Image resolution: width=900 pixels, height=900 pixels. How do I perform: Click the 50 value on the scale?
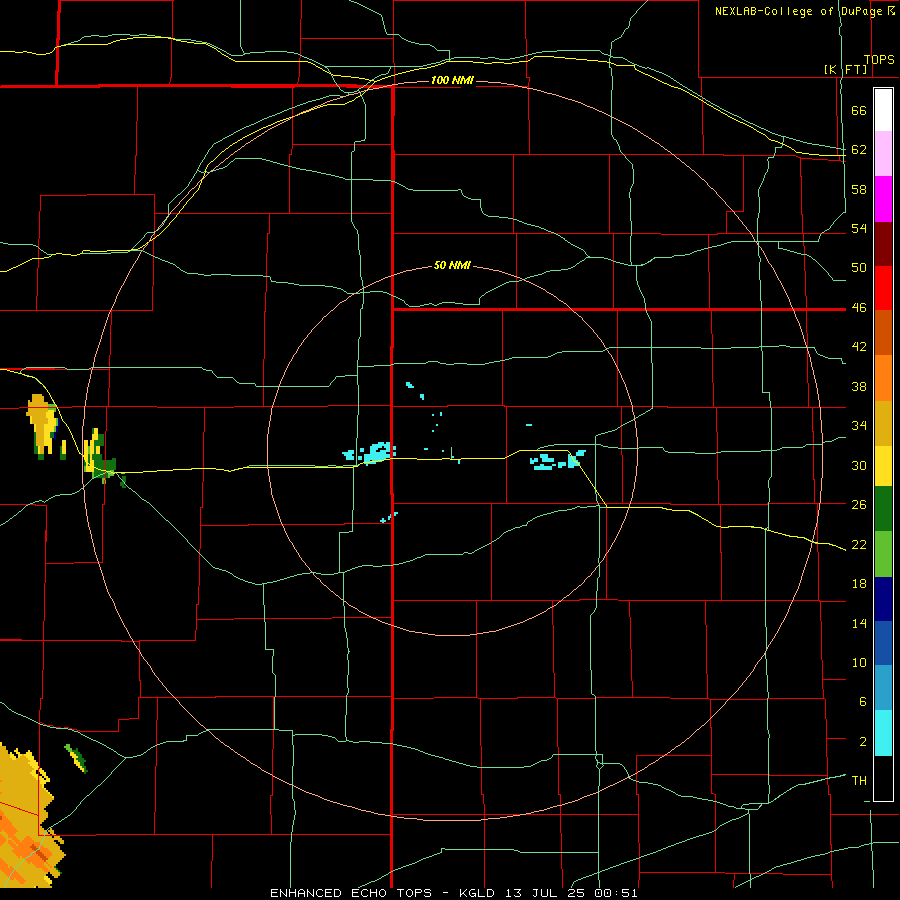pos(859,267)
